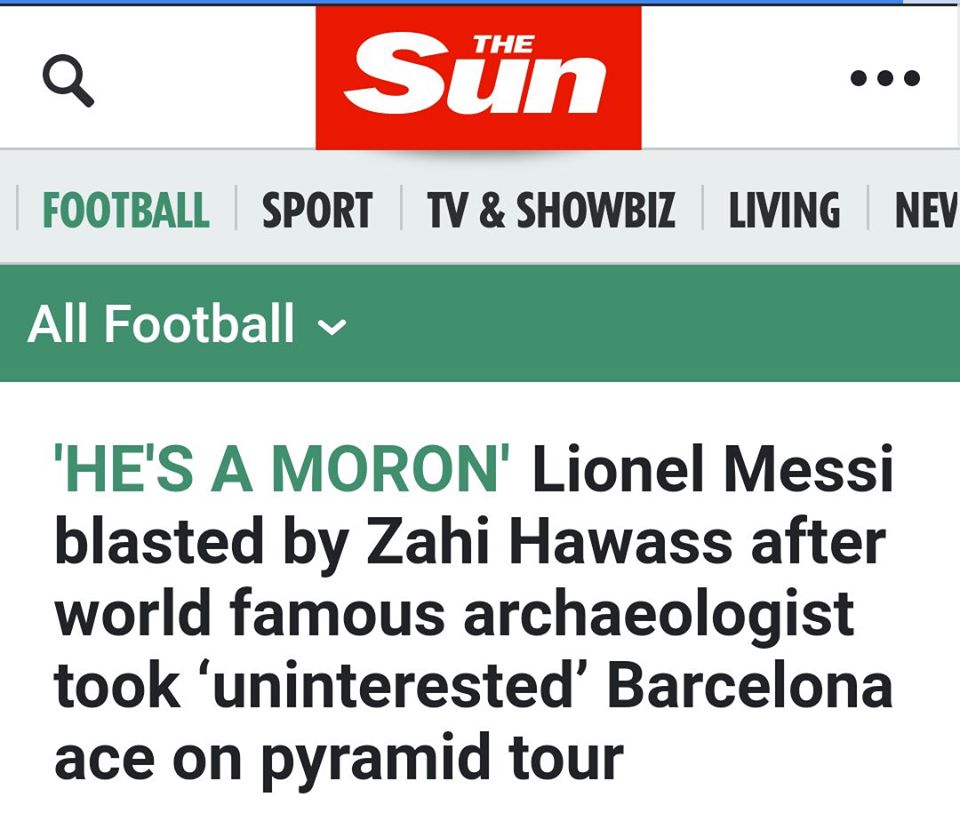This screenshot has height=821, width=960.
Task: Select the FOOTBALL tab
Action: point(126,210)
